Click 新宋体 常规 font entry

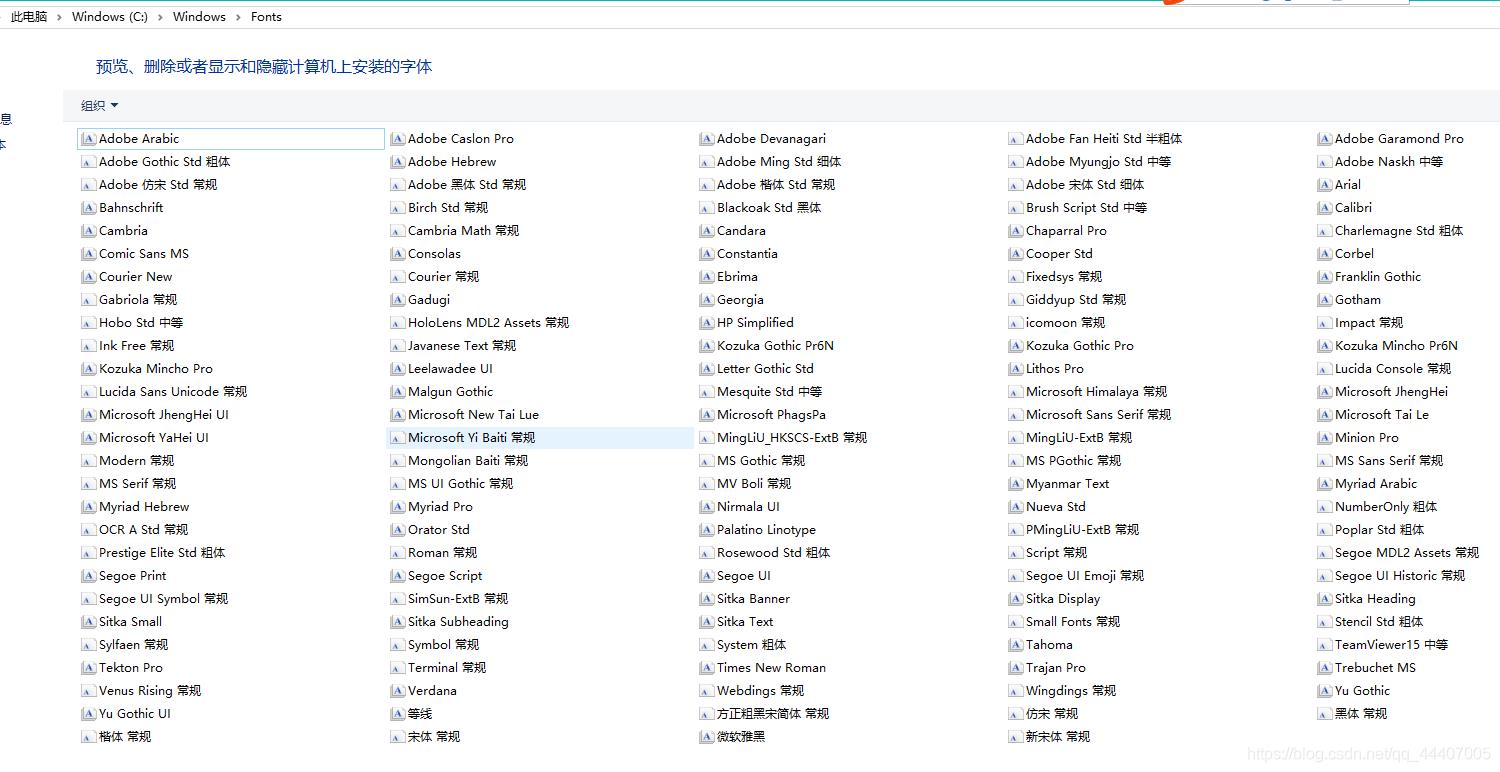pos(1058,737)
